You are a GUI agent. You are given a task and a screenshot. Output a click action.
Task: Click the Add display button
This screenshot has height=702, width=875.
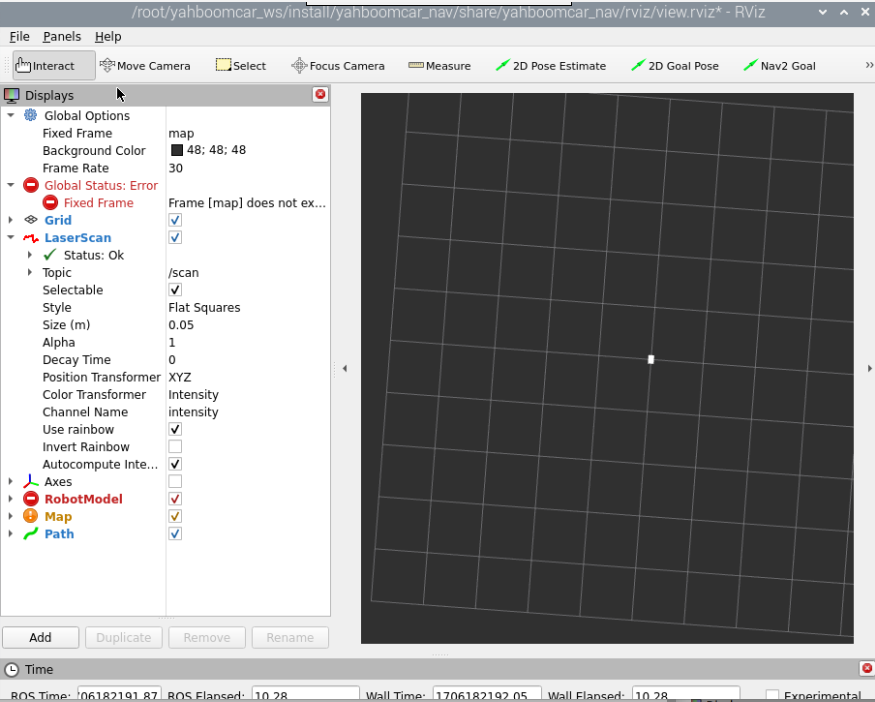click(40, 637)
